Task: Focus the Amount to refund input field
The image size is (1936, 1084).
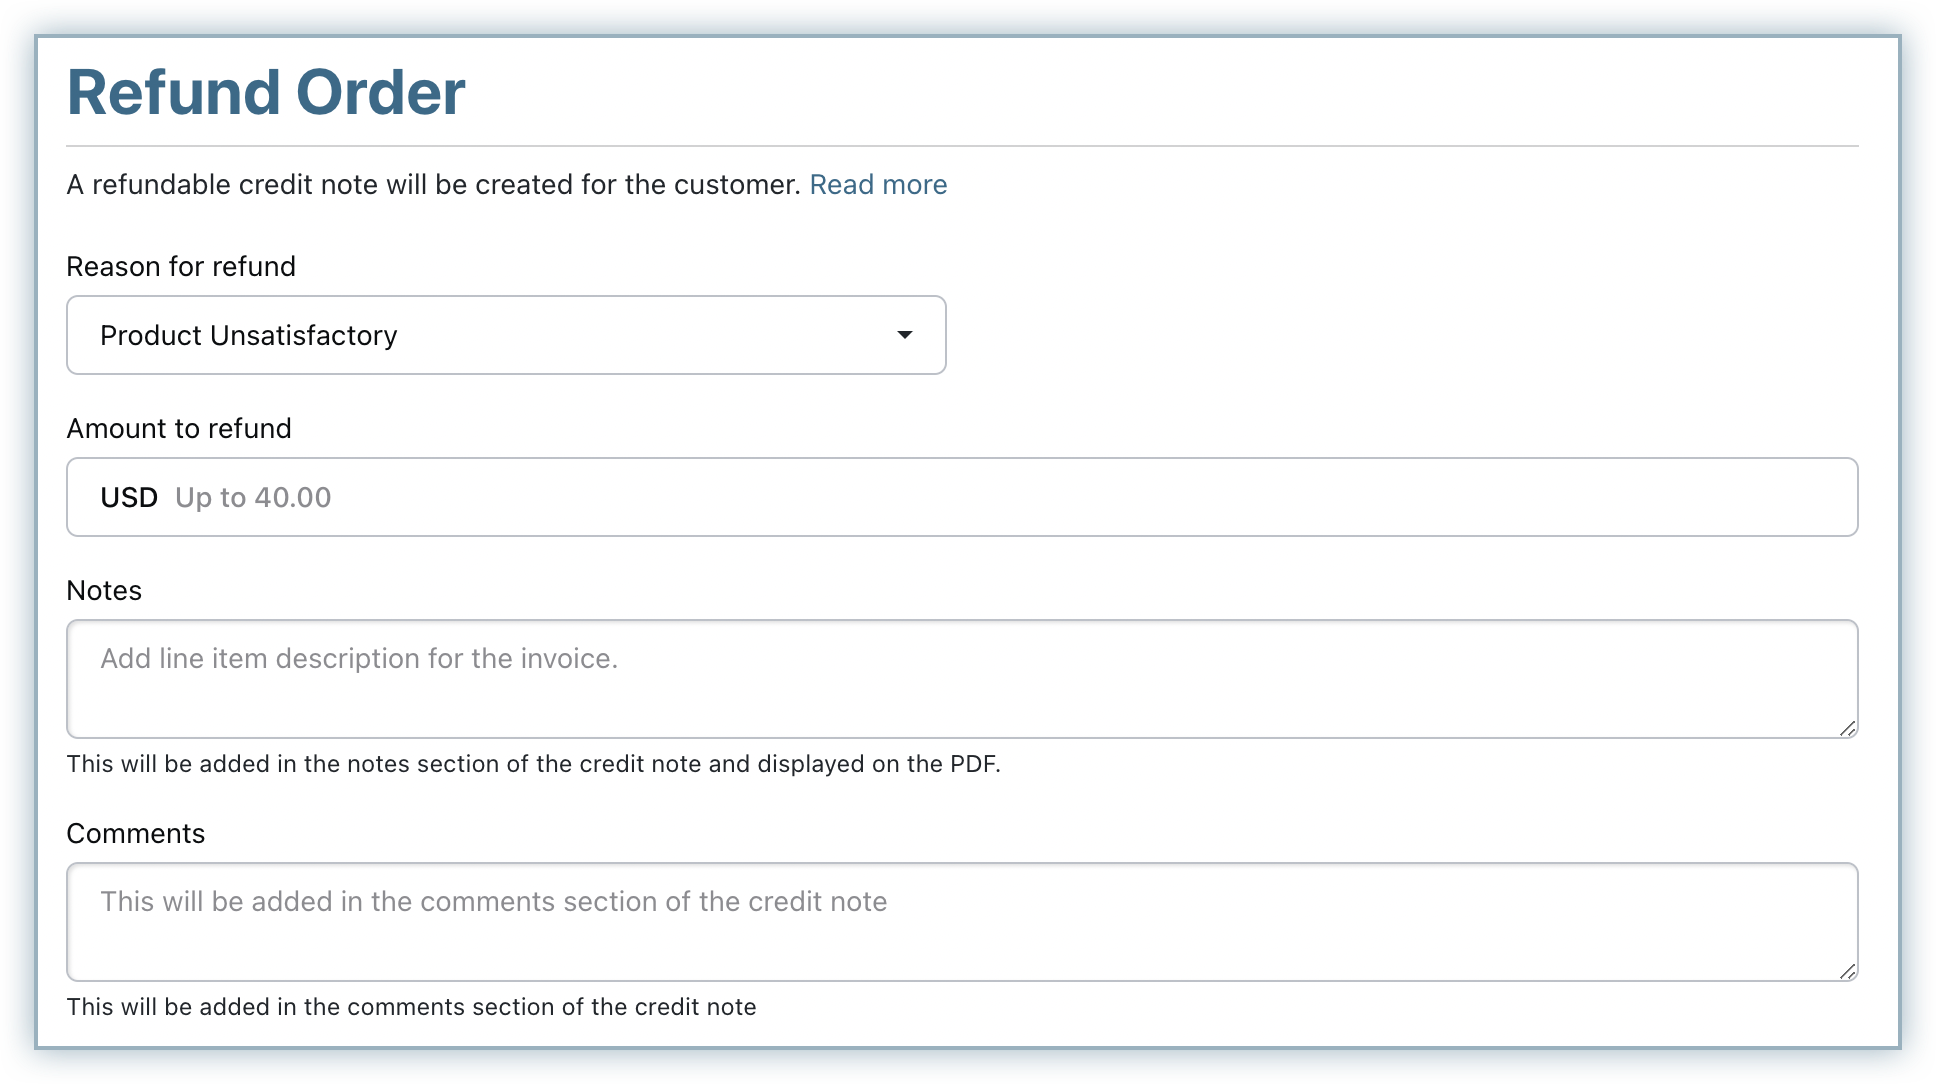Action: point(1000,497)
